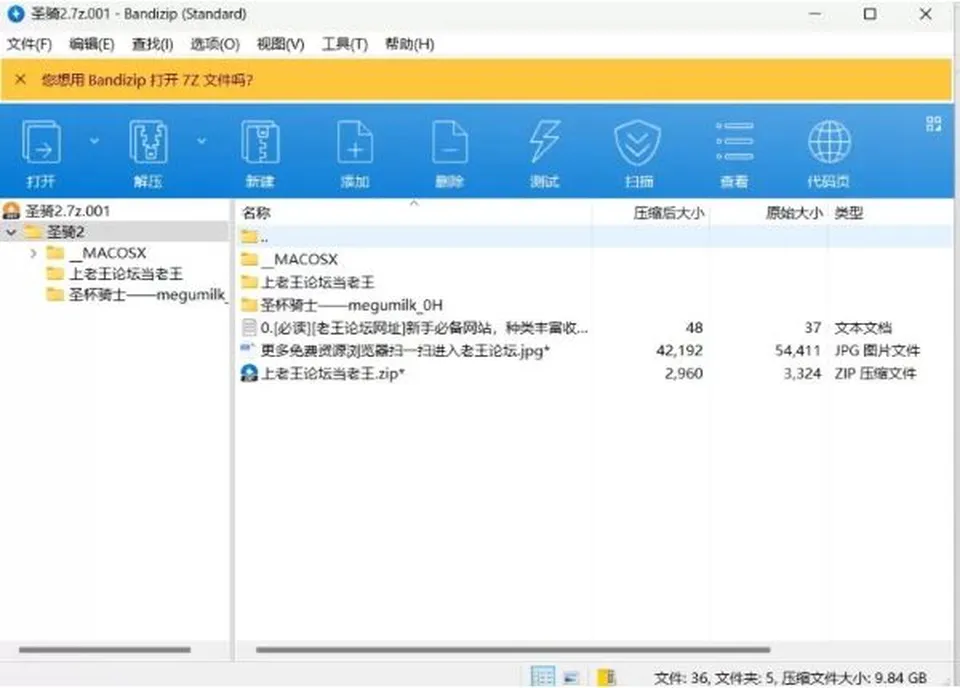Click the 'Bandizip 打开 7Z 文件吗?' prompt link

click(x=170, y=80)
